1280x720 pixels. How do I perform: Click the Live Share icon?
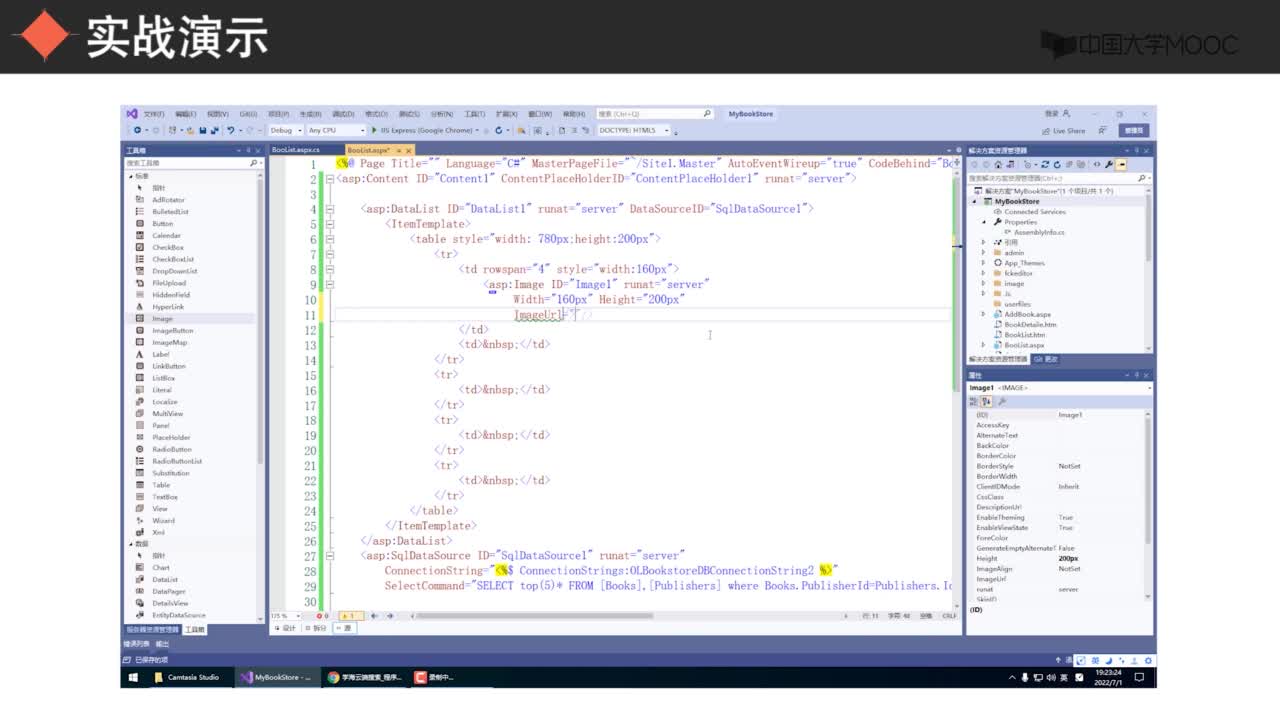(x=1046, y=131)
